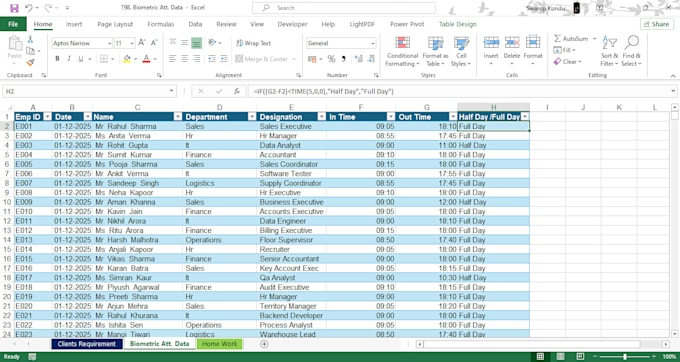
Task: Expand the formula bar
Action: pyautogui.click(x=673, y=91)
